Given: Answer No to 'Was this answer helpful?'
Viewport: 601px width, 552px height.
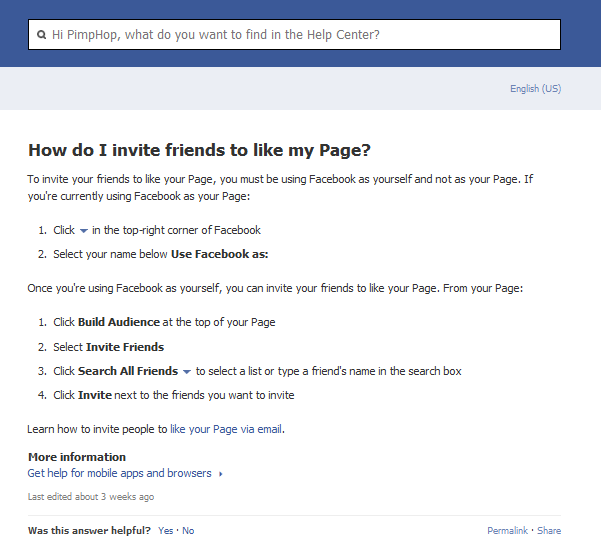Looking at the screenshot, I should 188,531.
